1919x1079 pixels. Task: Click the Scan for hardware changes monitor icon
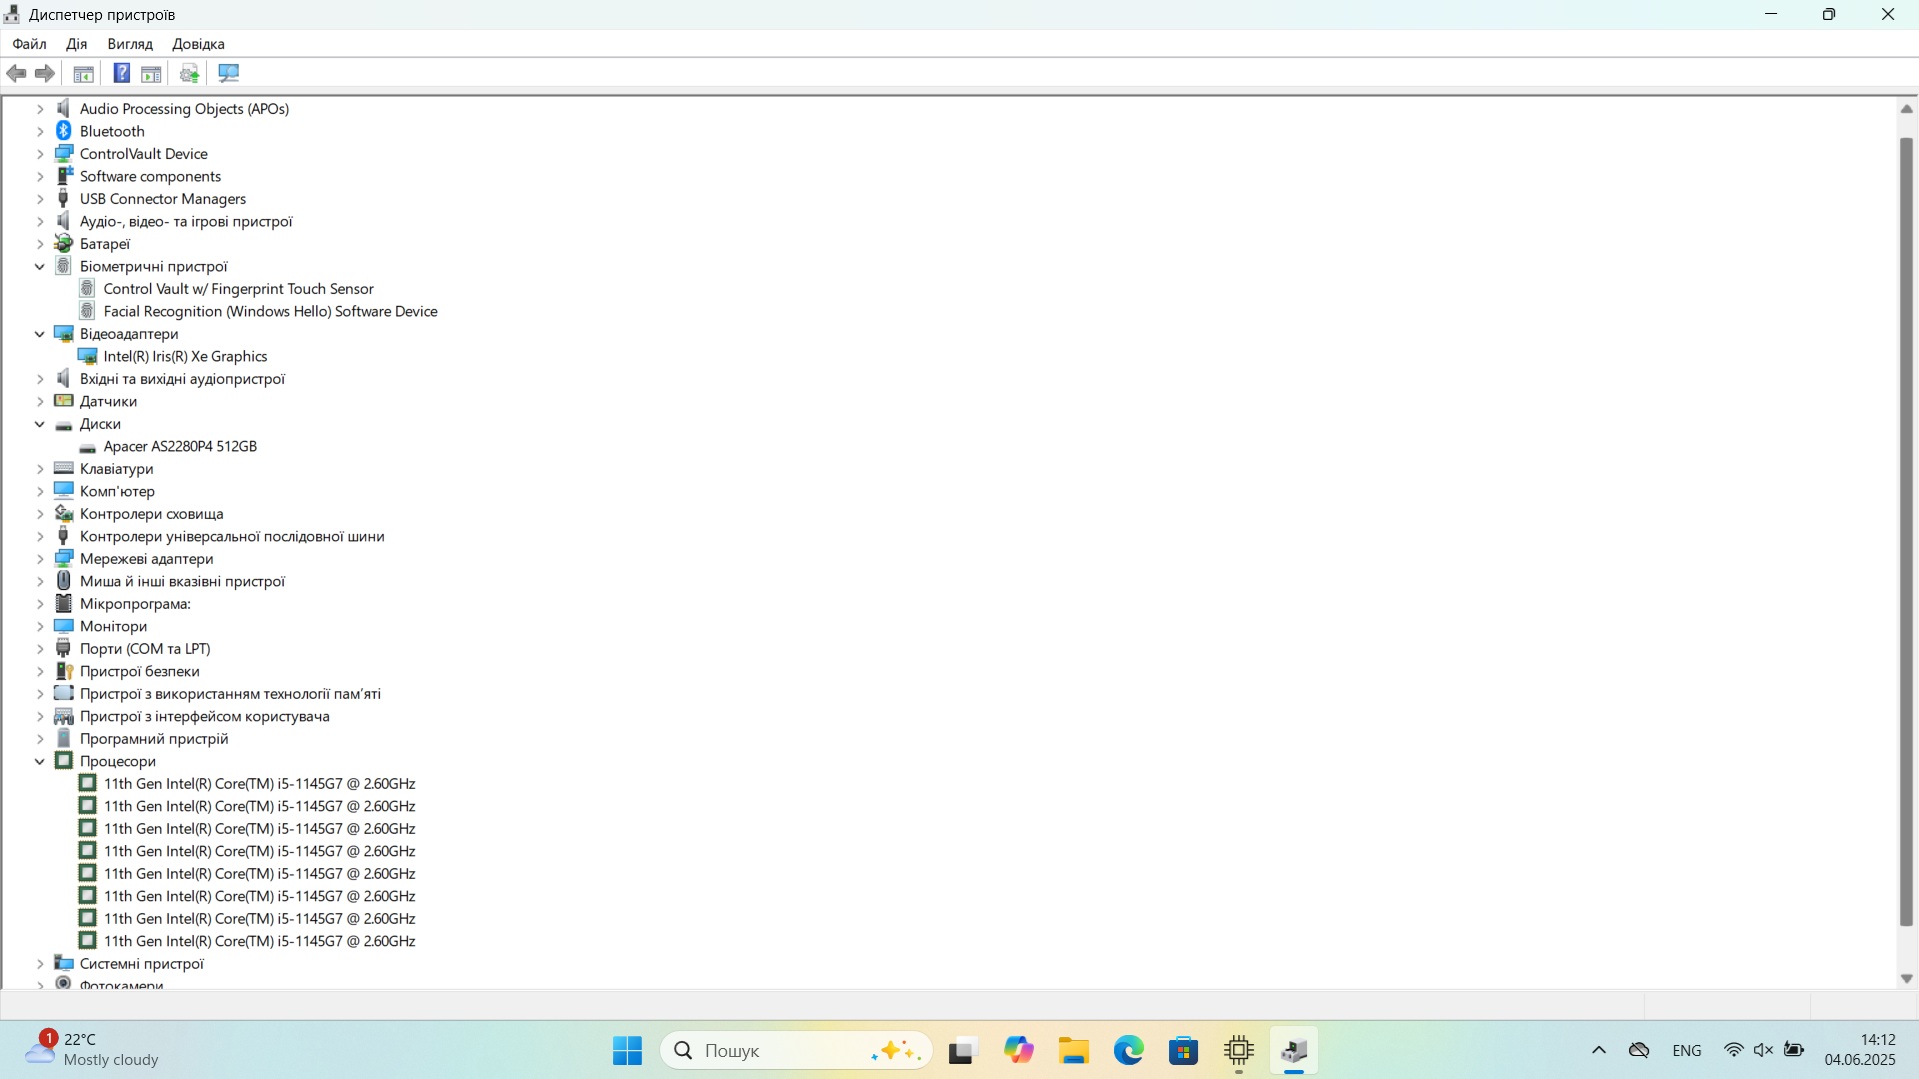click(229, 73)
